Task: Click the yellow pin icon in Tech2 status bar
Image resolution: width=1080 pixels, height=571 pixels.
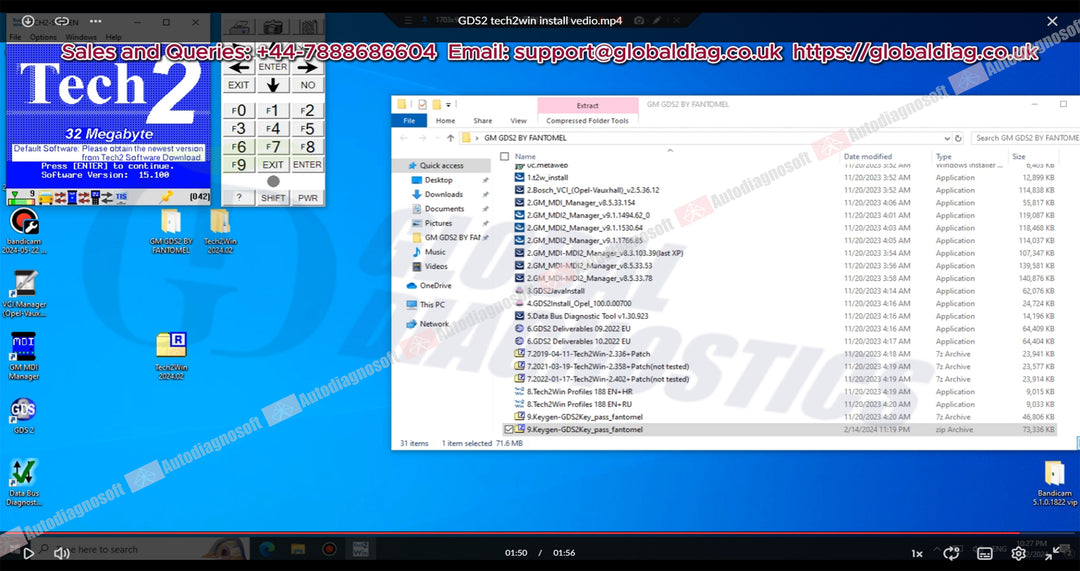Action: [167, 197]
